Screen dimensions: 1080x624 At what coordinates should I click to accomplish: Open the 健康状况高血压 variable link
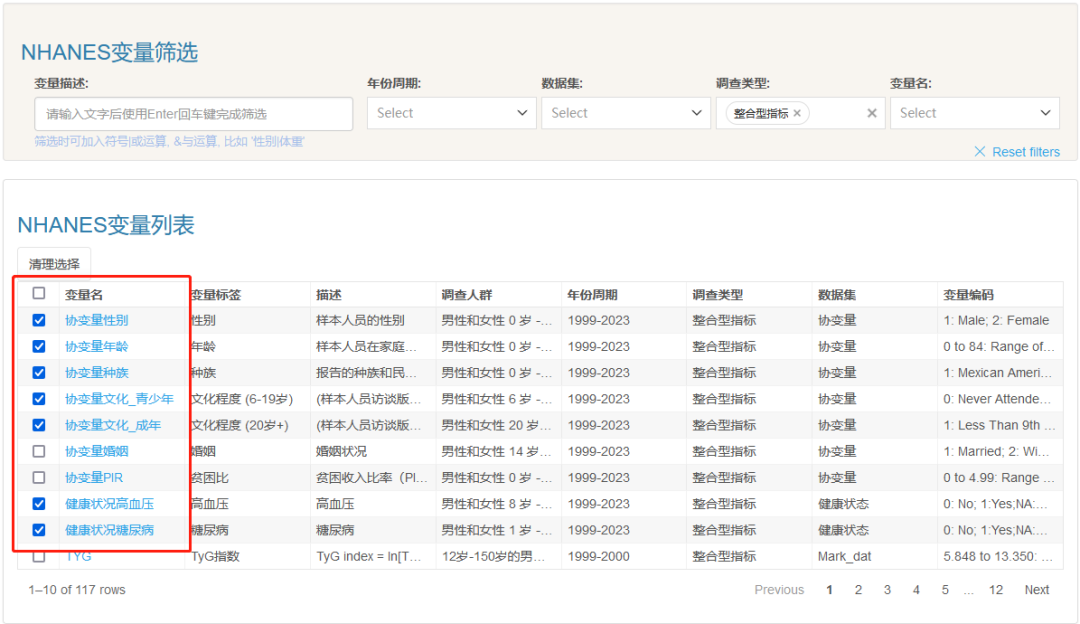(x=110, y=503)
